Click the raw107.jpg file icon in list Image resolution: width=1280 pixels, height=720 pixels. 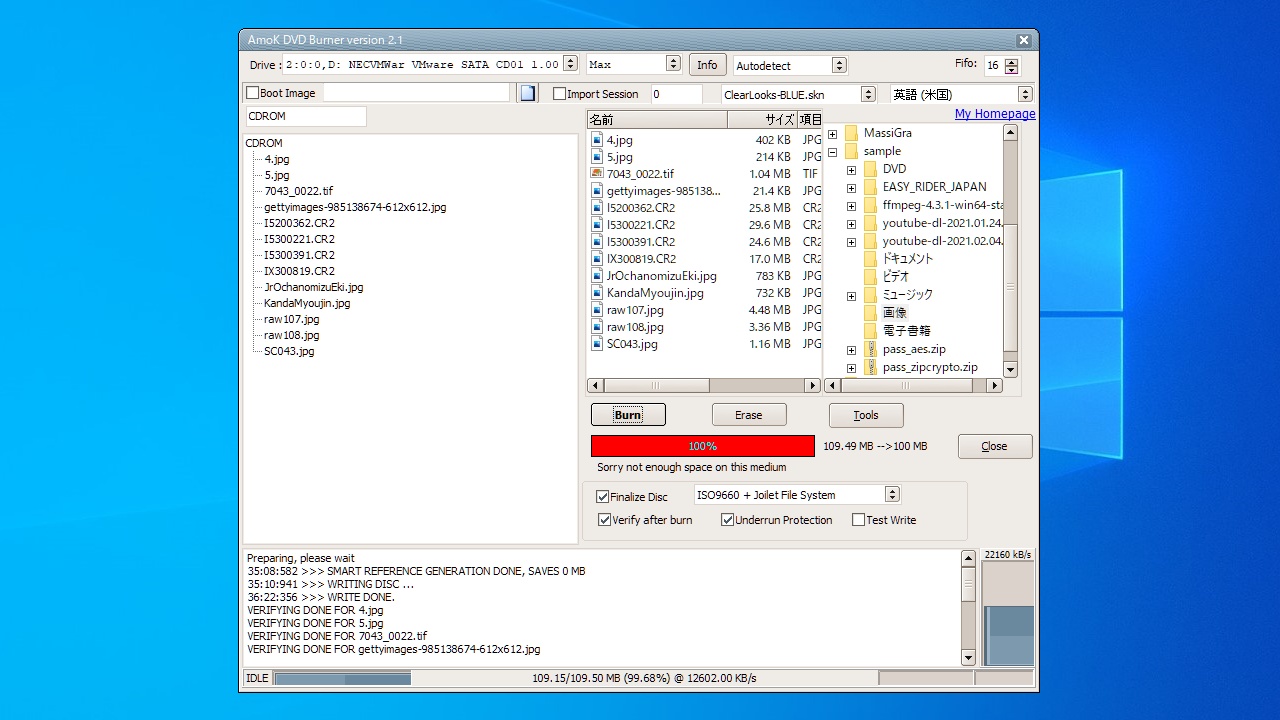click(597, 310)
